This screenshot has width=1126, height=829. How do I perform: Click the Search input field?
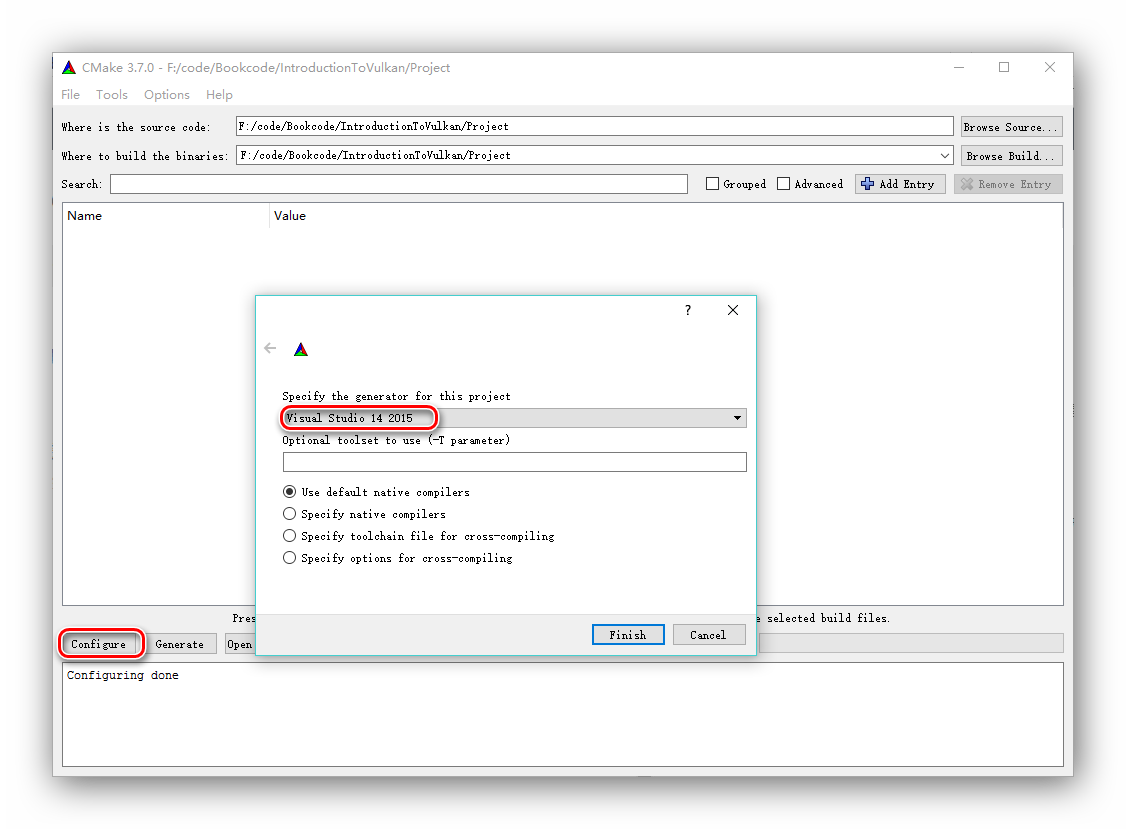pyautogui.click(x=399, y=185)
